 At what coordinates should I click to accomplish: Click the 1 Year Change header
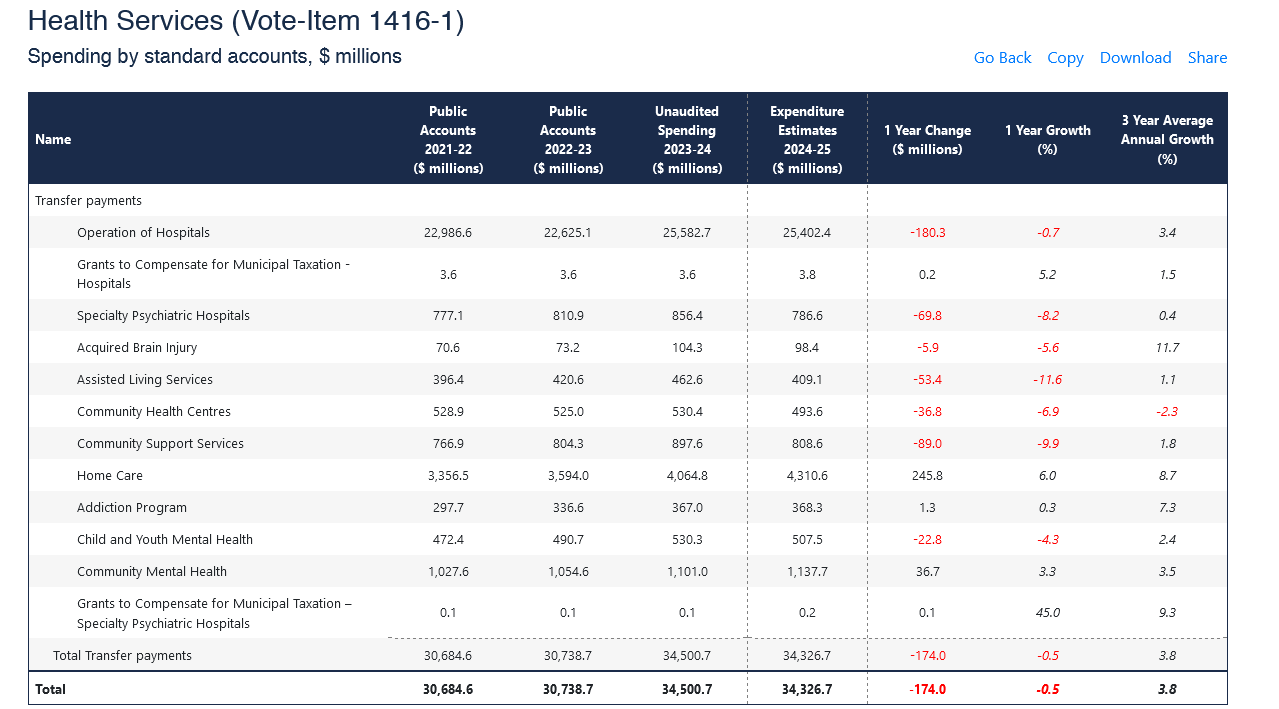(x=927, y=139)
